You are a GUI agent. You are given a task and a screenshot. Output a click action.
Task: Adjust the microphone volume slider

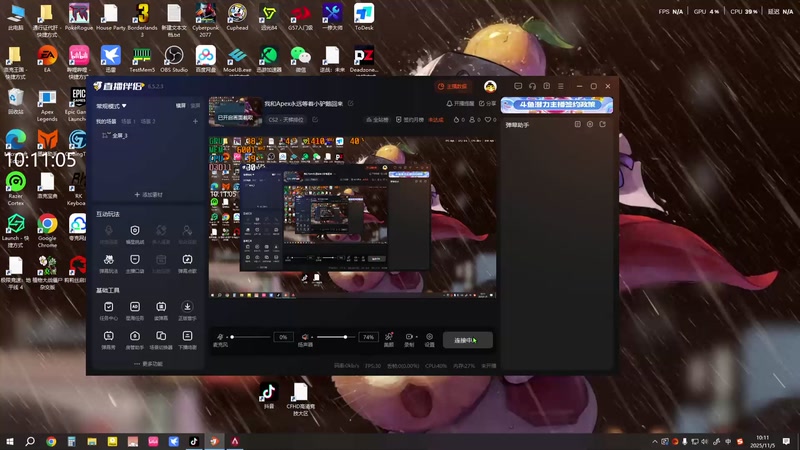[250, 337]
